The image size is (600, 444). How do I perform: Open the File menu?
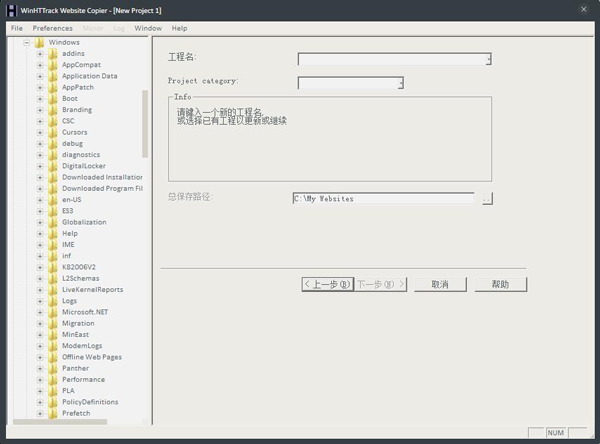pos(16,28)
